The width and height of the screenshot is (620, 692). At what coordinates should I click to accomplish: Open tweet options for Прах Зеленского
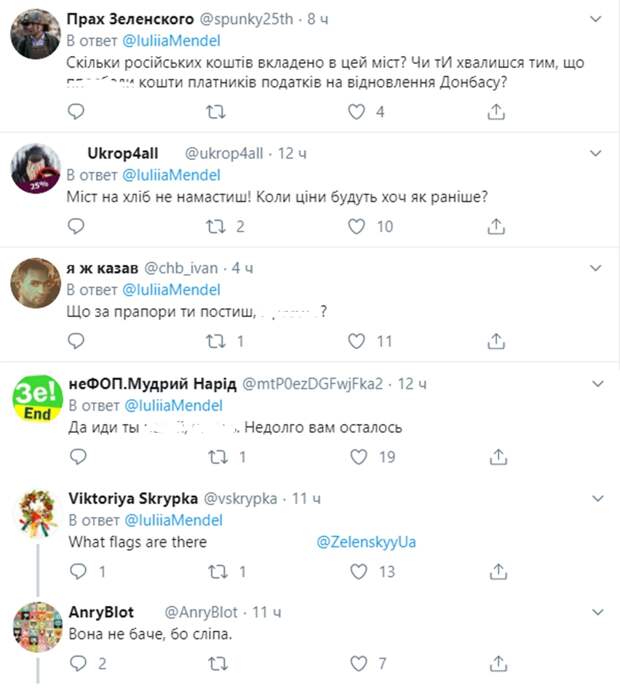pyautogui.click(x=596, y=19)
